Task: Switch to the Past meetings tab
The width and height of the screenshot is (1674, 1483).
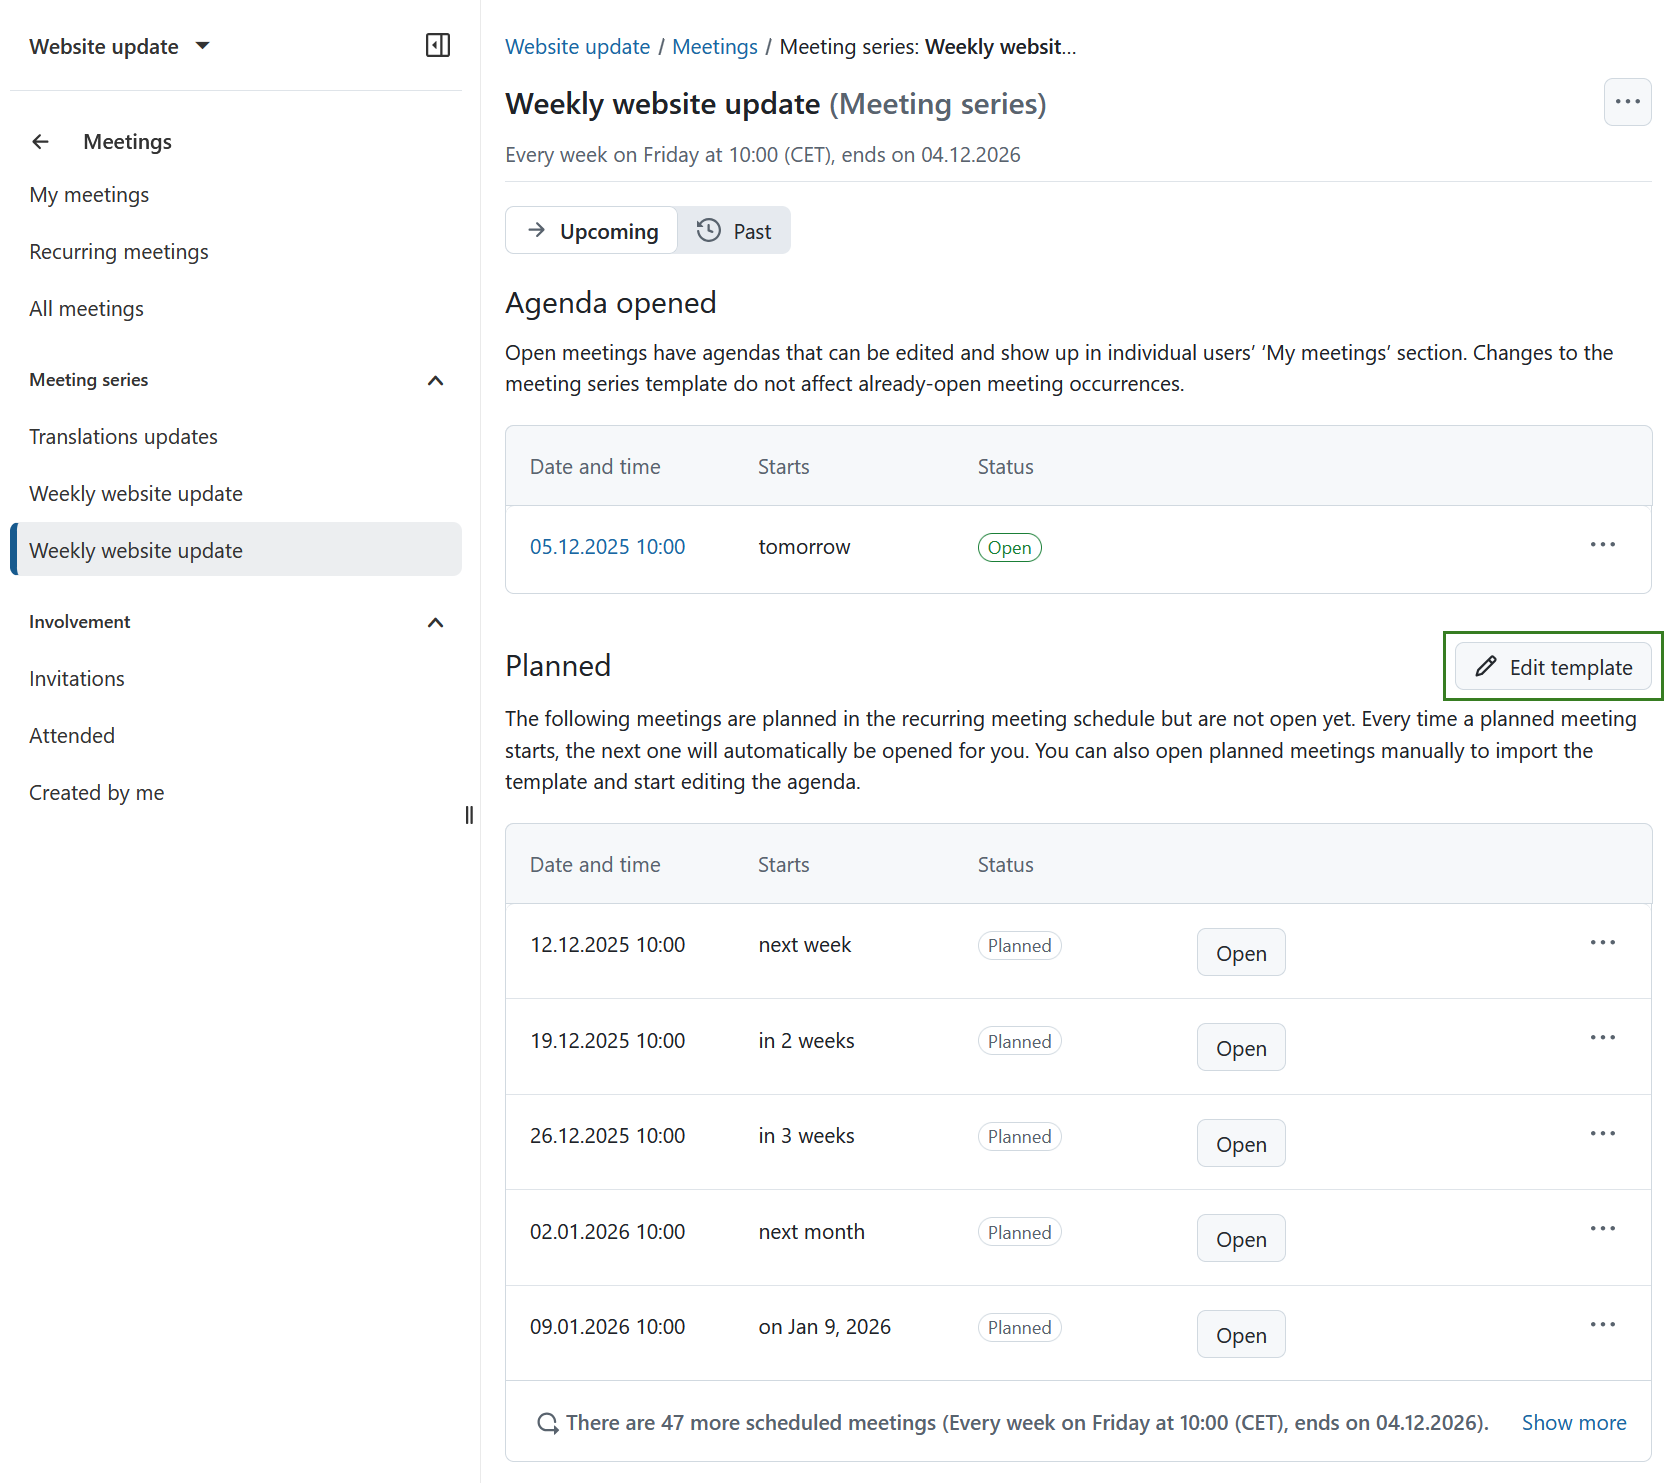Action: (734, 230)
